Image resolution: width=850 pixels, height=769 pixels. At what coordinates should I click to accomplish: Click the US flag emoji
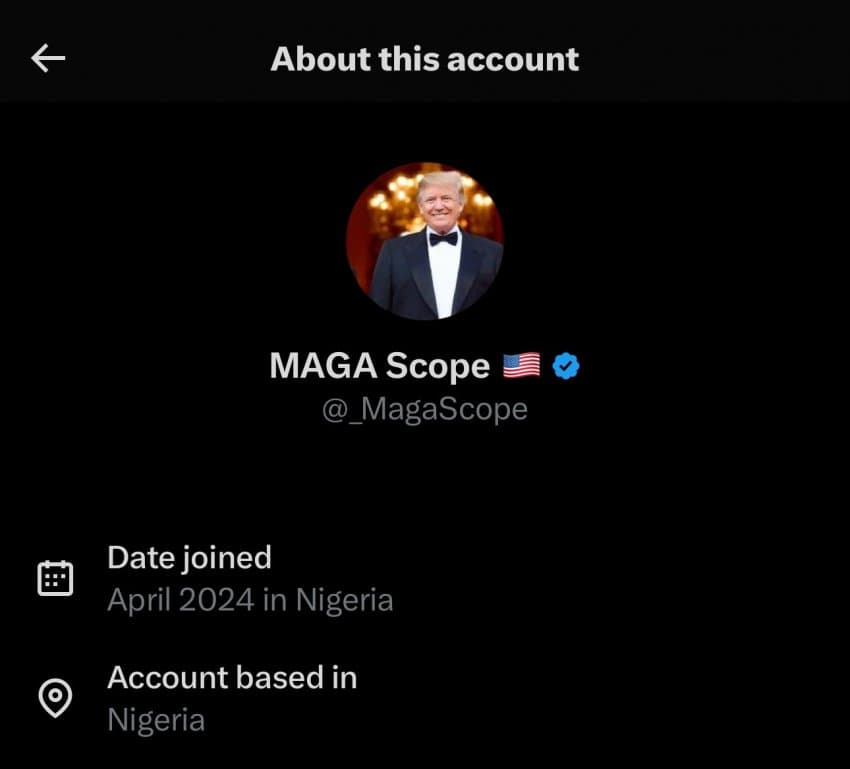point(521,366)
